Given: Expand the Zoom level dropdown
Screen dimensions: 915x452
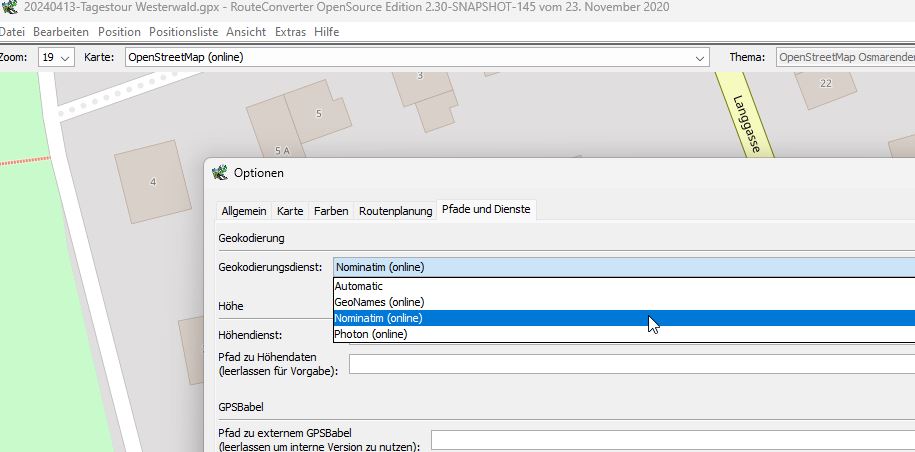Looking at the screenshot, I should 56,57.
